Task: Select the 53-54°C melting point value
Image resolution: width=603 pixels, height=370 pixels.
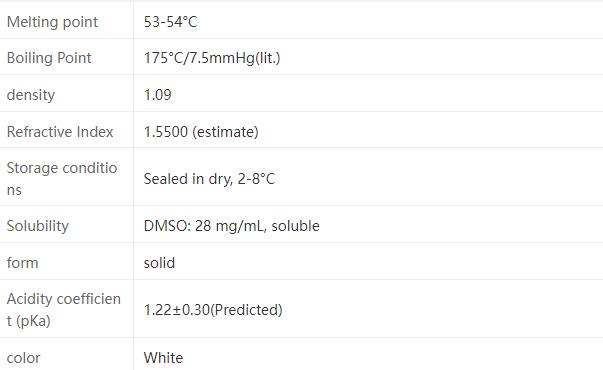Action: (170, 22)
